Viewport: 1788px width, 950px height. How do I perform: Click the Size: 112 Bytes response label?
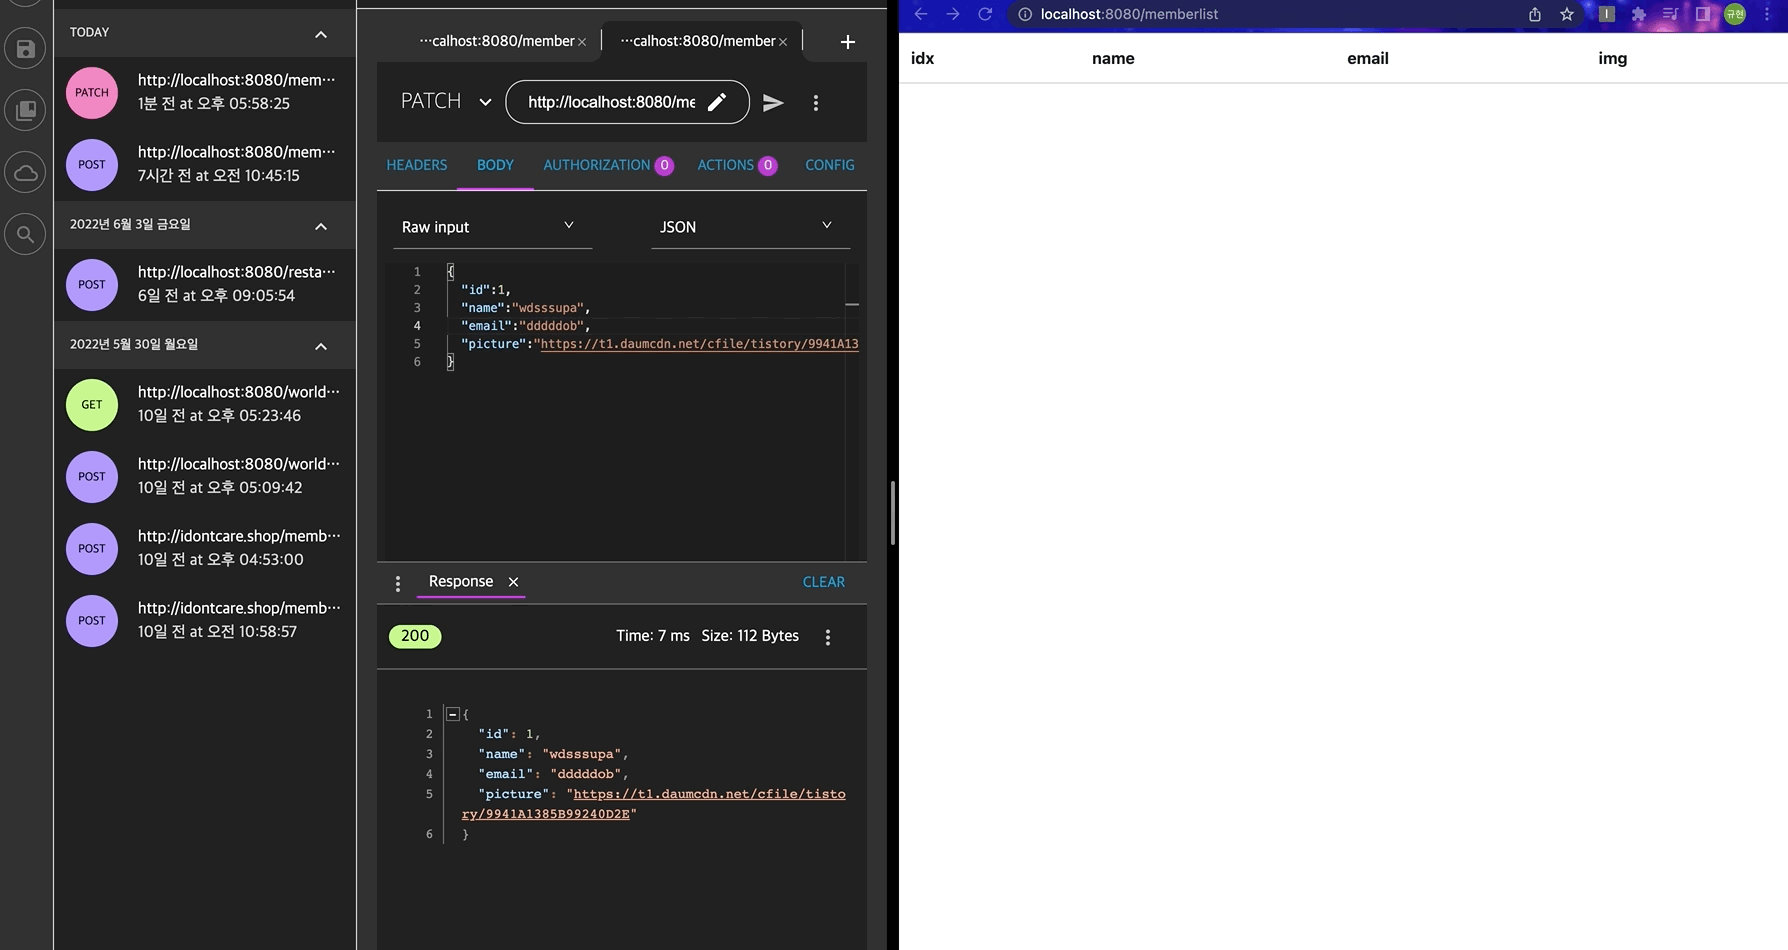[750, 636]
